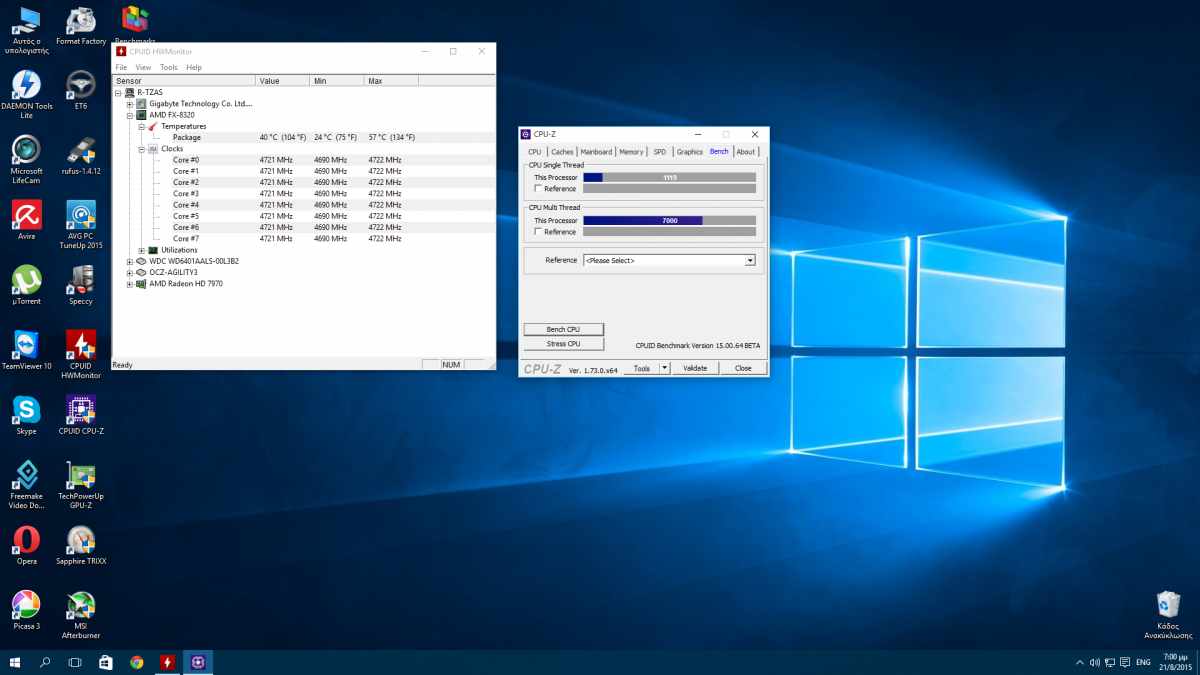The height and width of the screenshot is (675, 1200).
Task: Open the File menu in HWMonitor
Action: coord(121,67)
